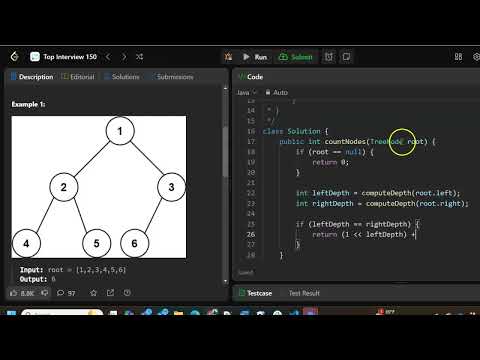Share the problem via share icon
Viewport: 480px width, 360px height.
pos(110,293)
